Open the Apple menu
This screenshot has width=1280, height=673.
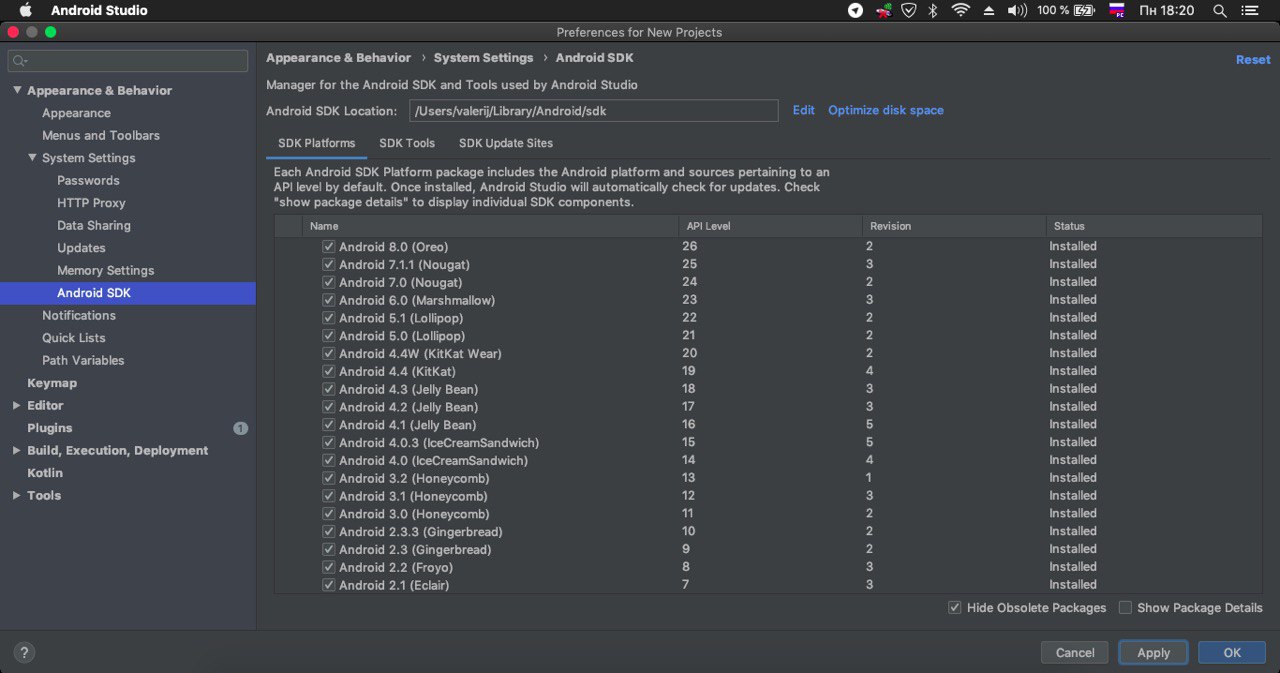coord(25,10)
